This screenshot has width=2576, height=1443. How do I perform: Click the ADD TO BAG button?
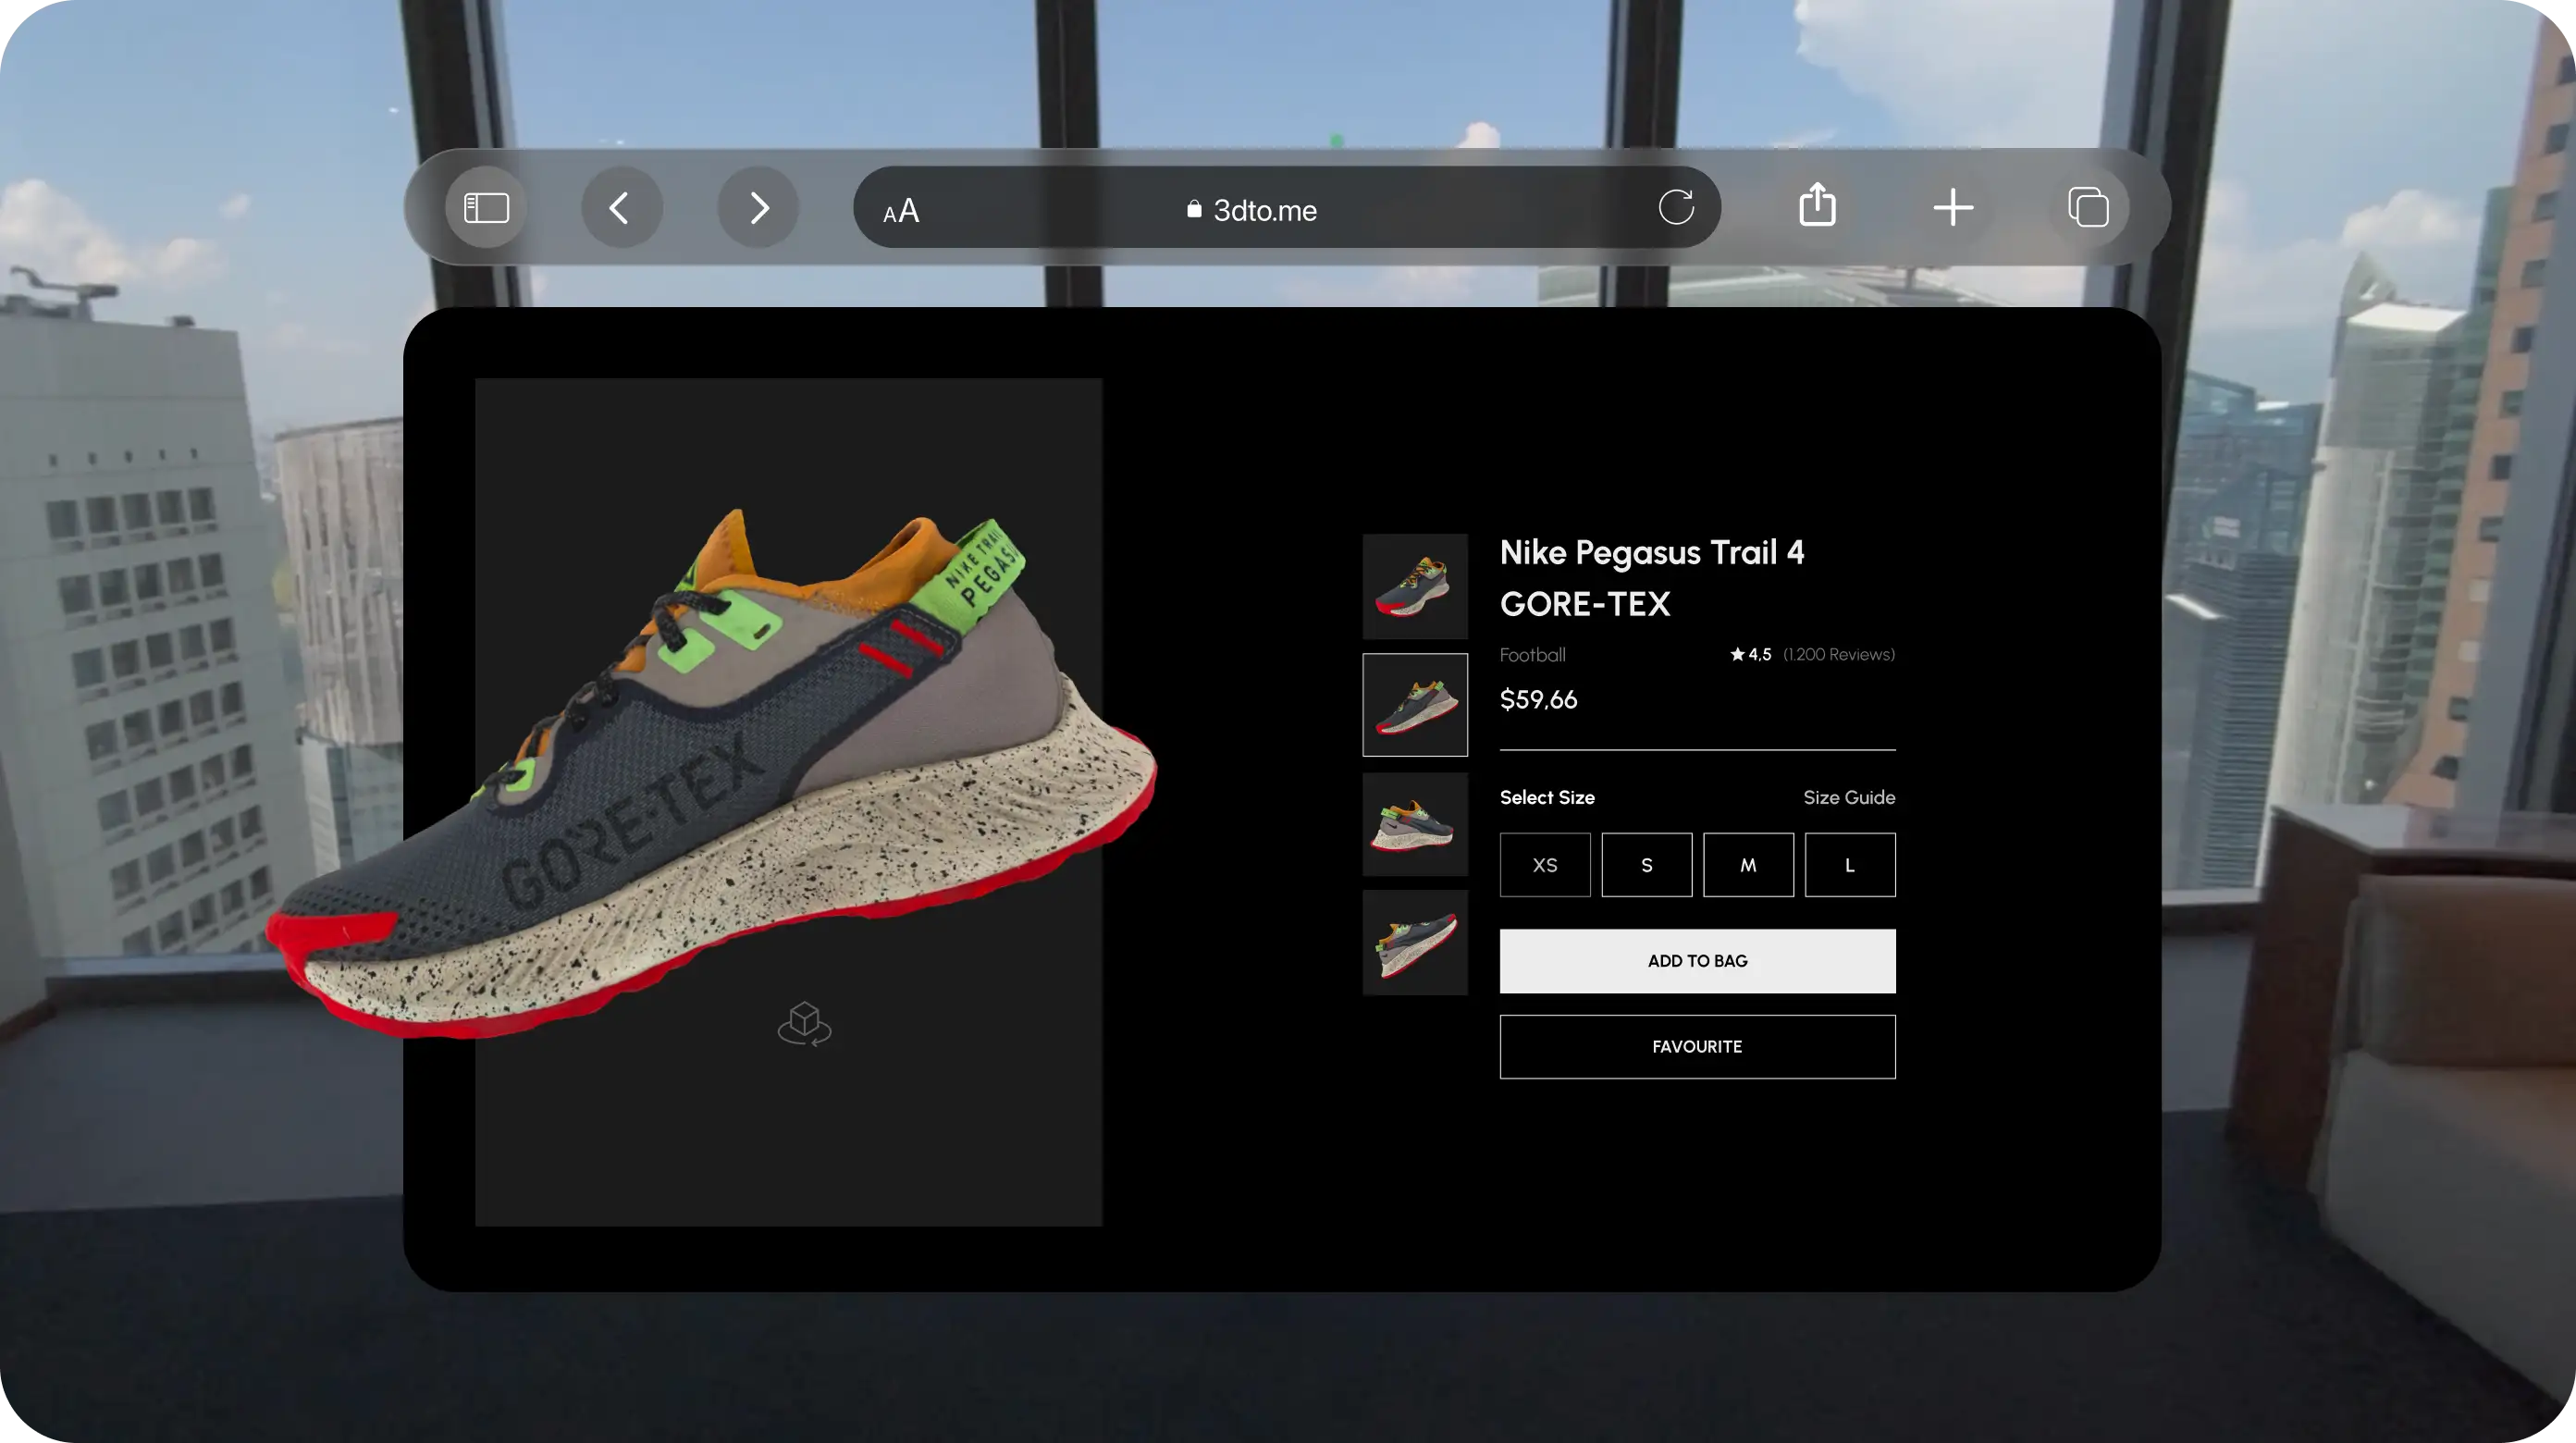coord(1697,961)
